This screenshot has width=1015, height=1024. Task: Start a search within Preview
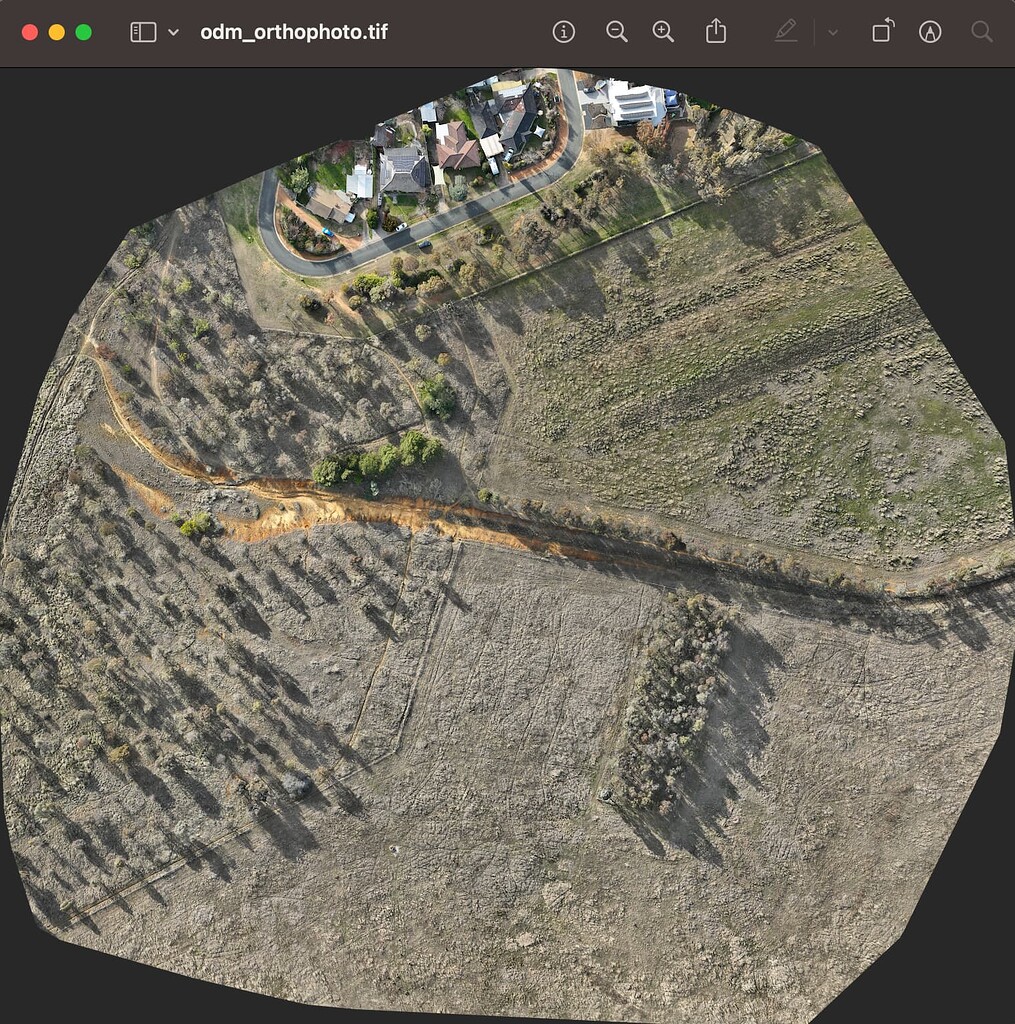980,31
